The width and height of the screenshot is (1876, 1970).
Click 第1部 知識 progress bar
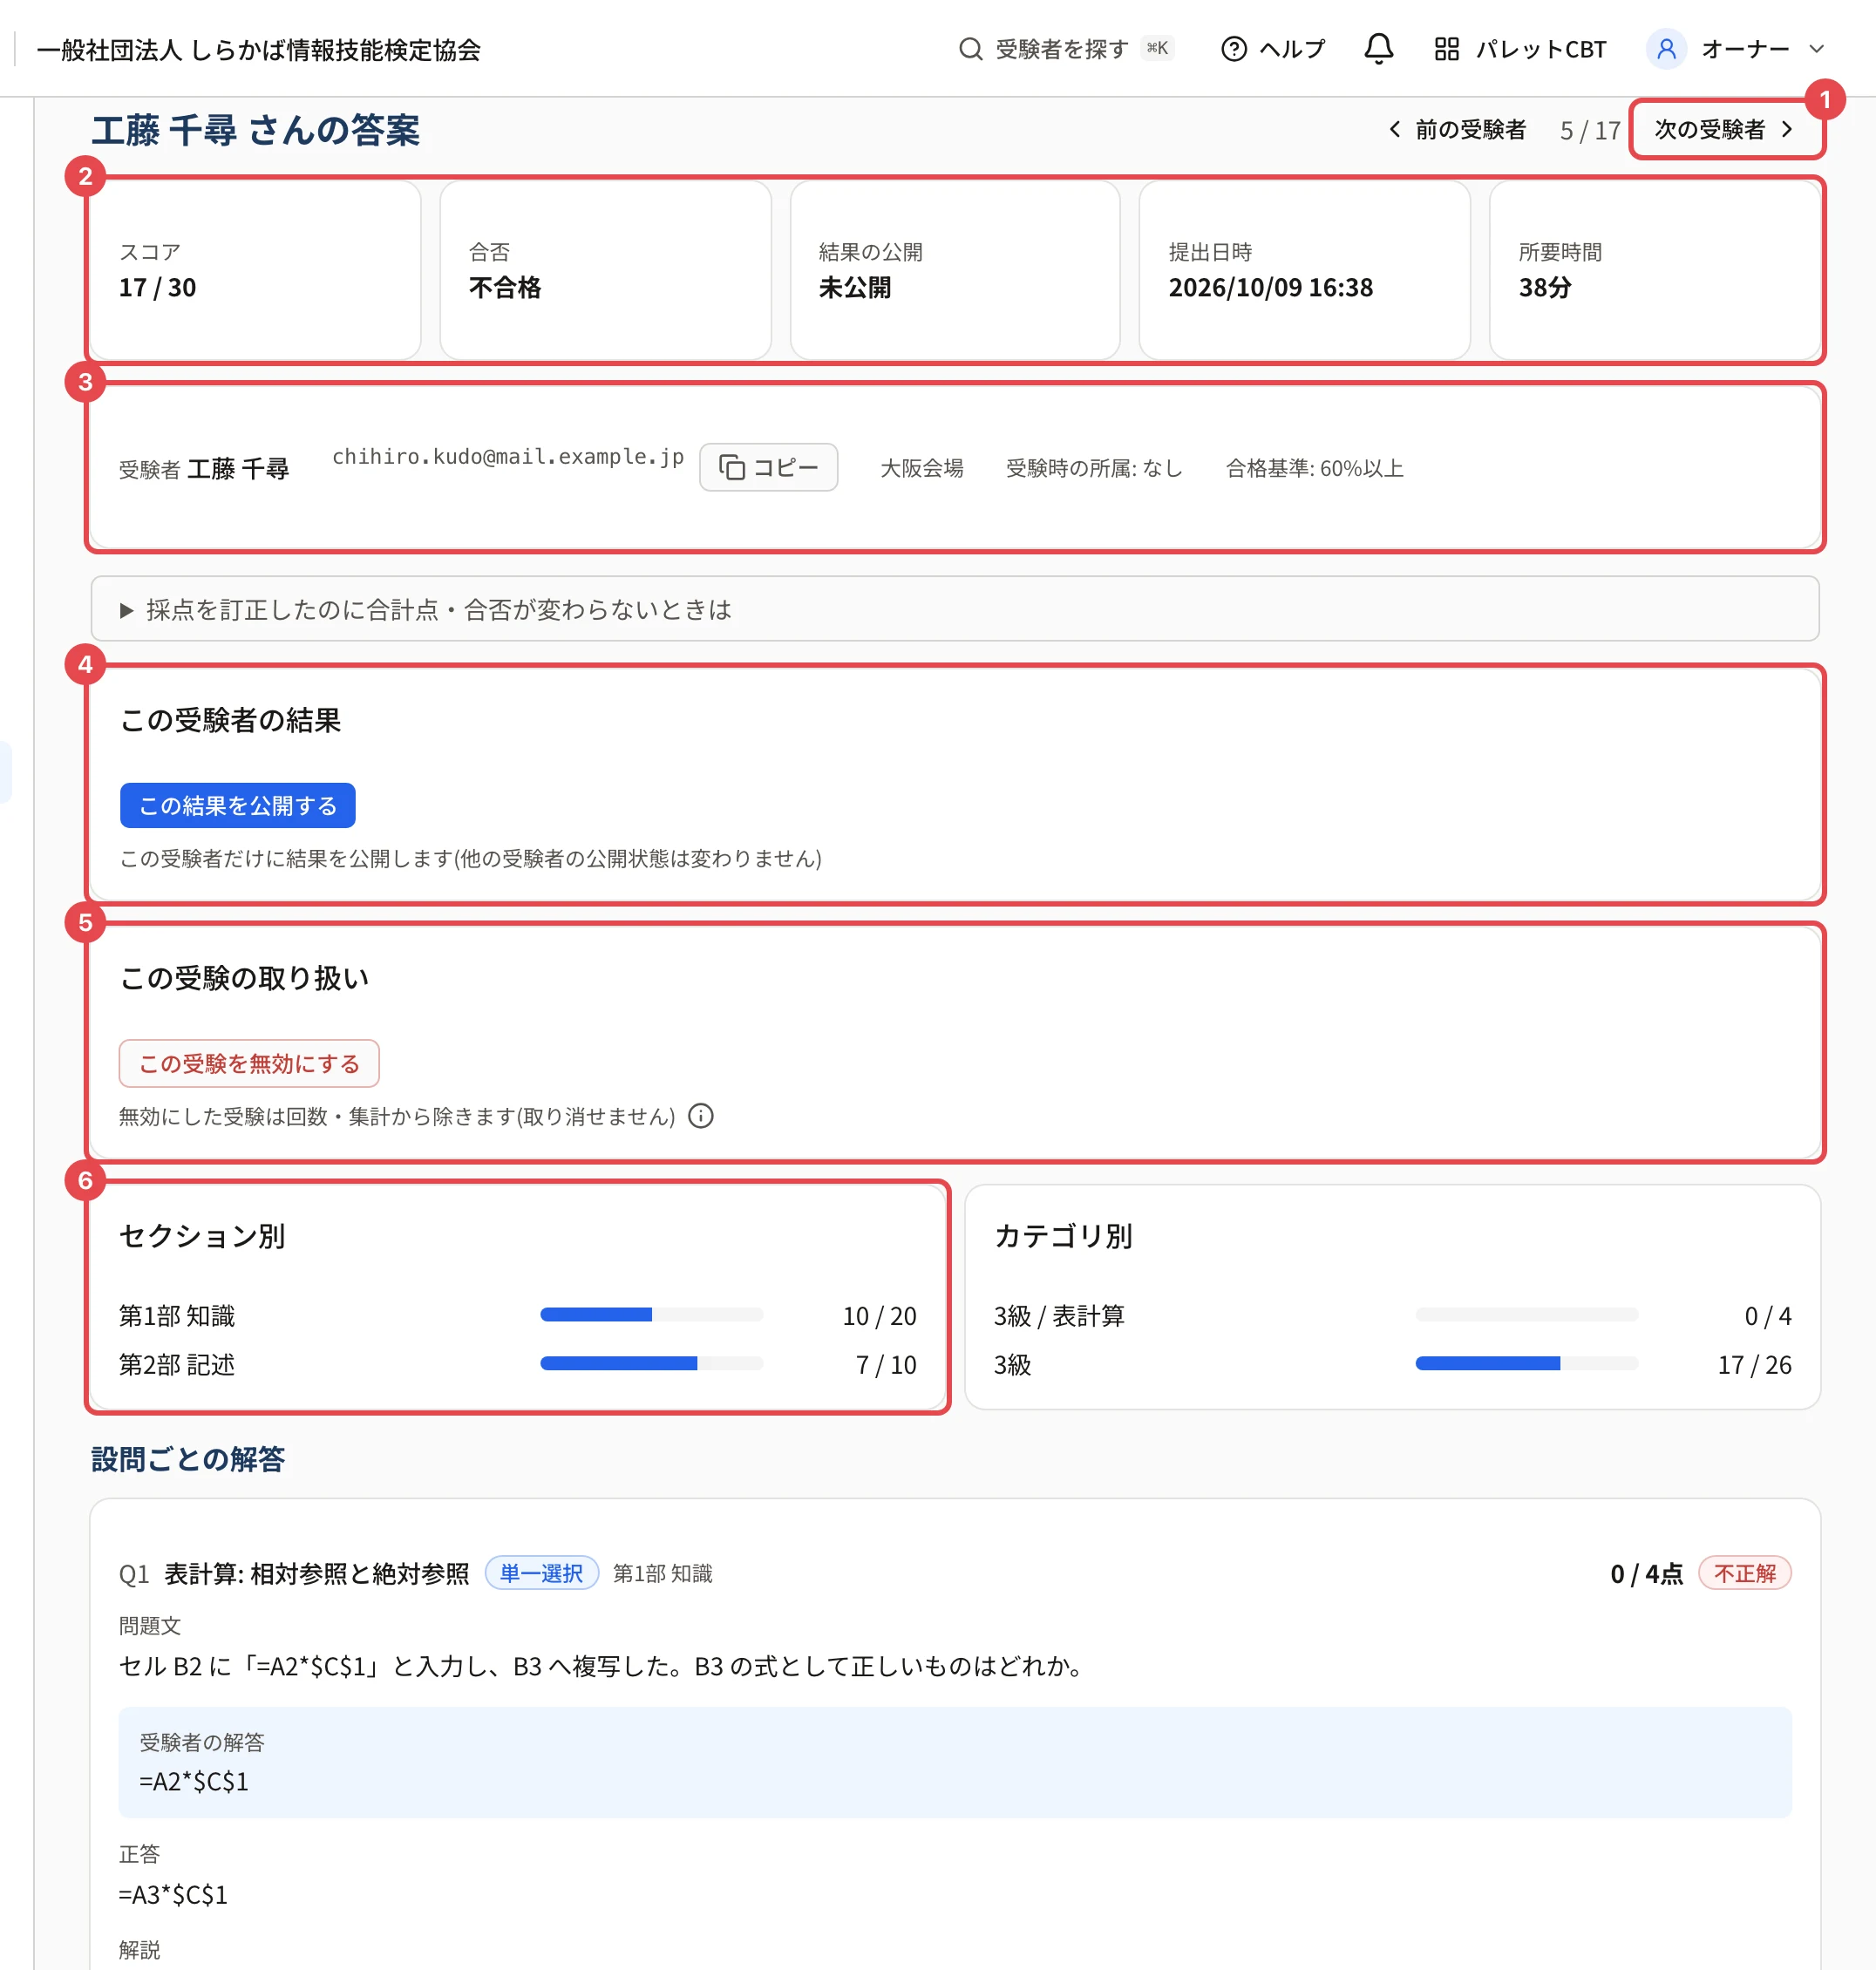pyautogui.click(x=651, y=1315)
